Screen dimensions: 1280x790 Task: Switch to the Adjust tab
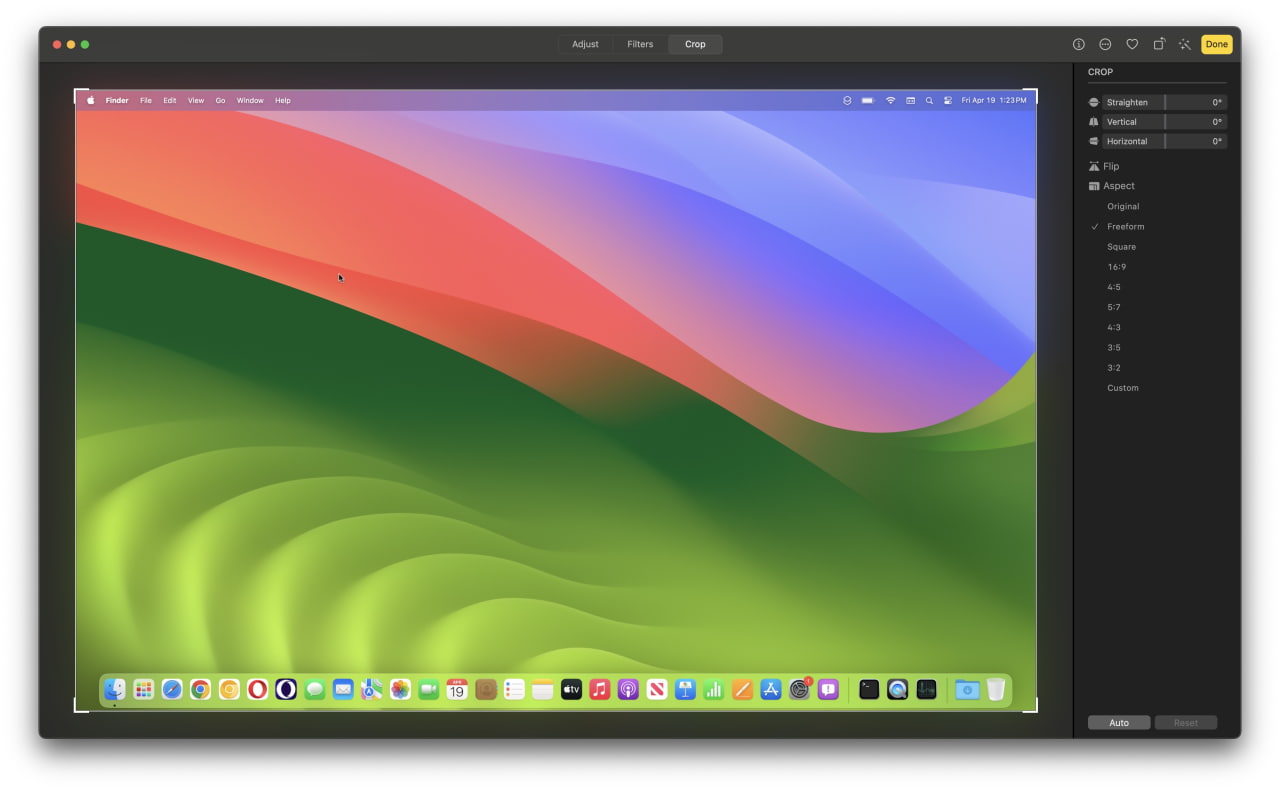click(585, 44)
